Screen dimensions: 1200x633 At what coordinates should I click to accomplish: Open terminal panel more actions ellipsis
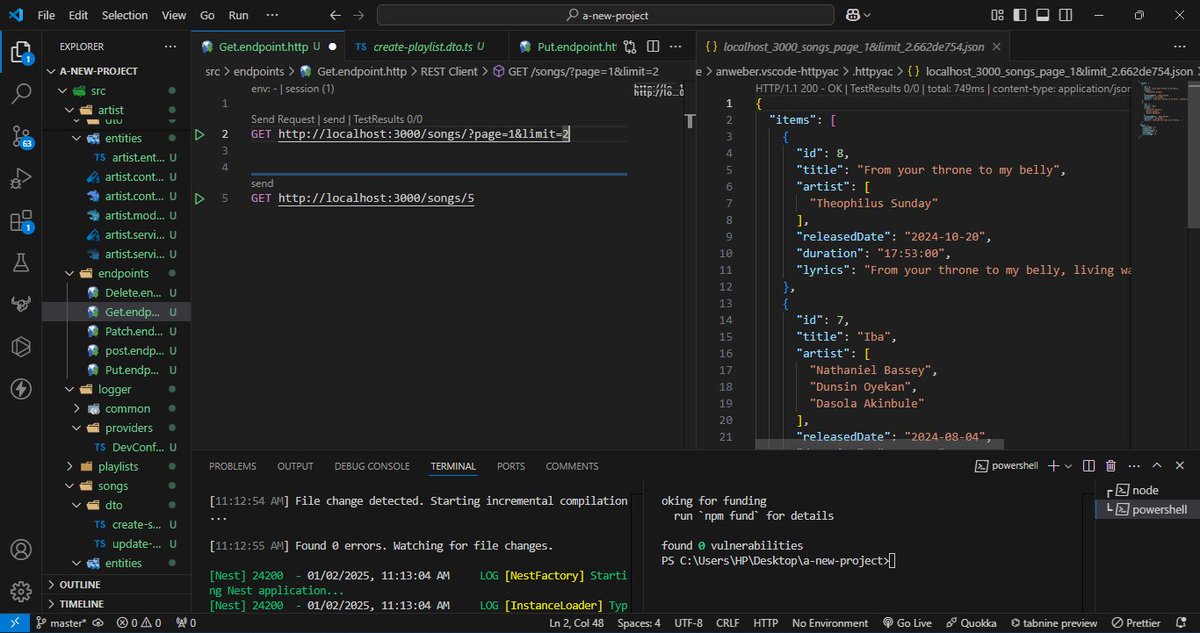[x=1133, y=466]
